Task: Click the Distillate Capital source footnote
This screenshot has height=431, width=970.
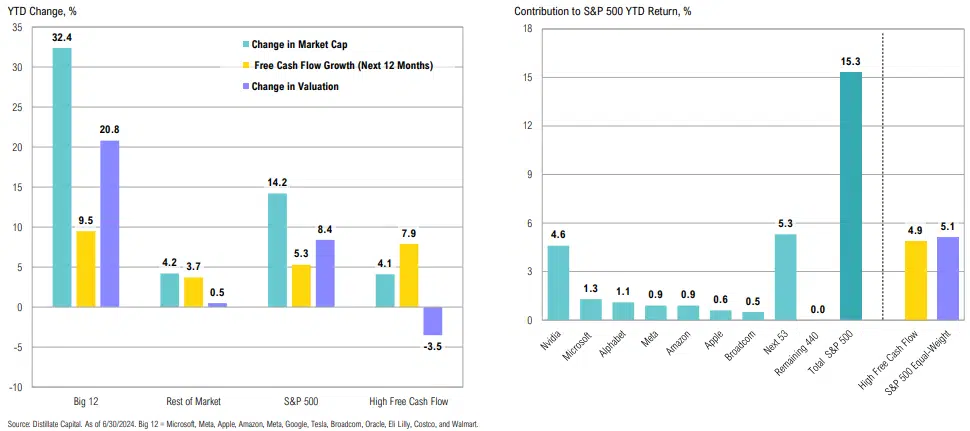Action: [x=242, y=424]
